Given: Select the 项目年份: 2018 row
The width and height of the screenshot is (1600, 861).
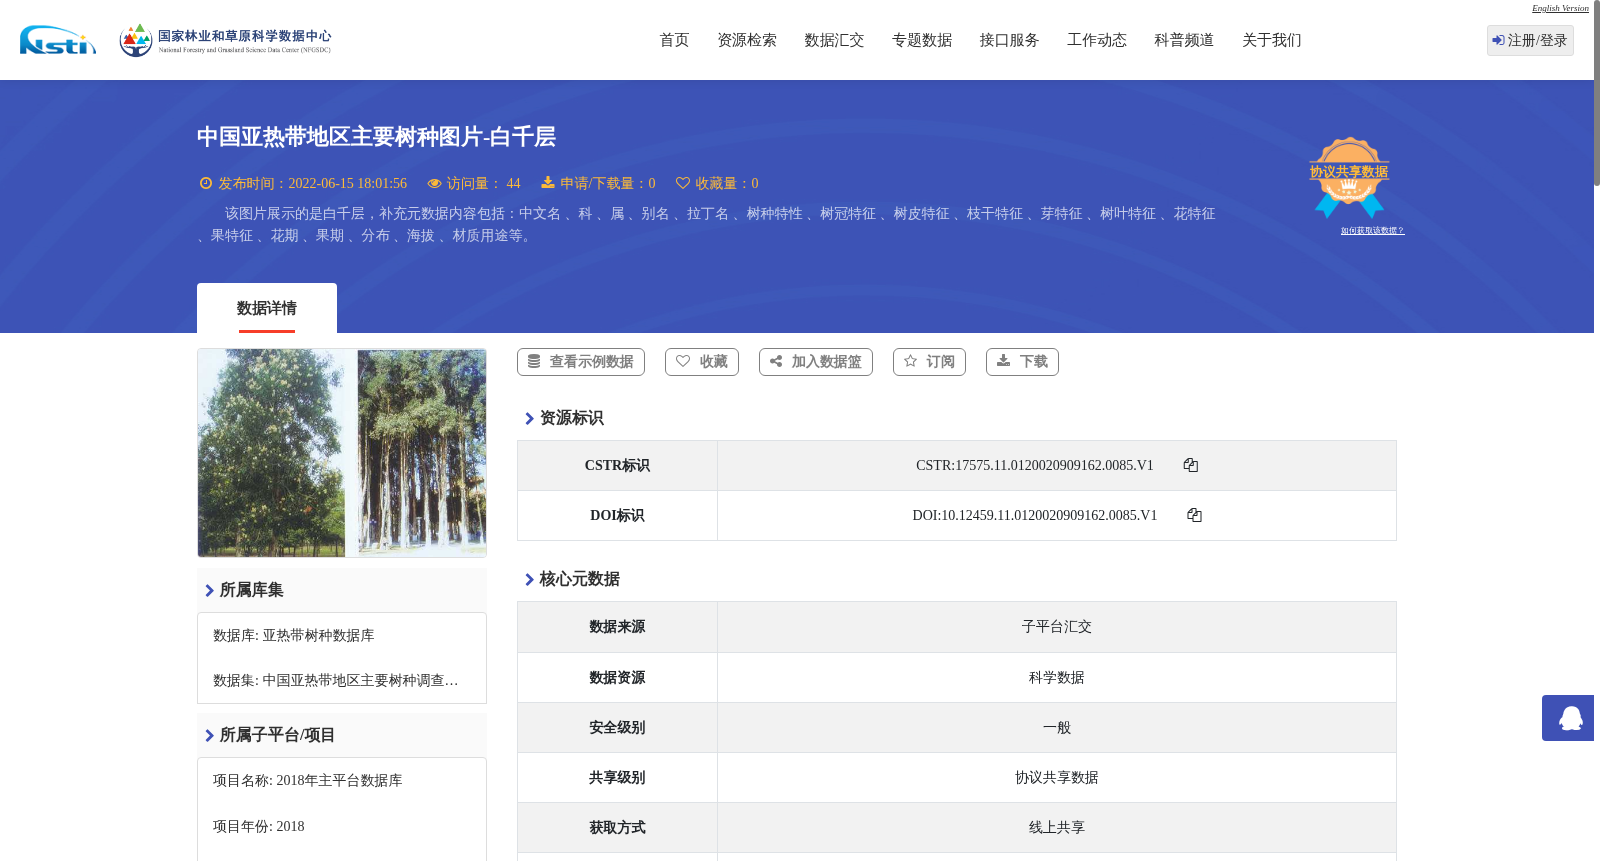Looking at the screenshot, I should (x=342, y=826).
